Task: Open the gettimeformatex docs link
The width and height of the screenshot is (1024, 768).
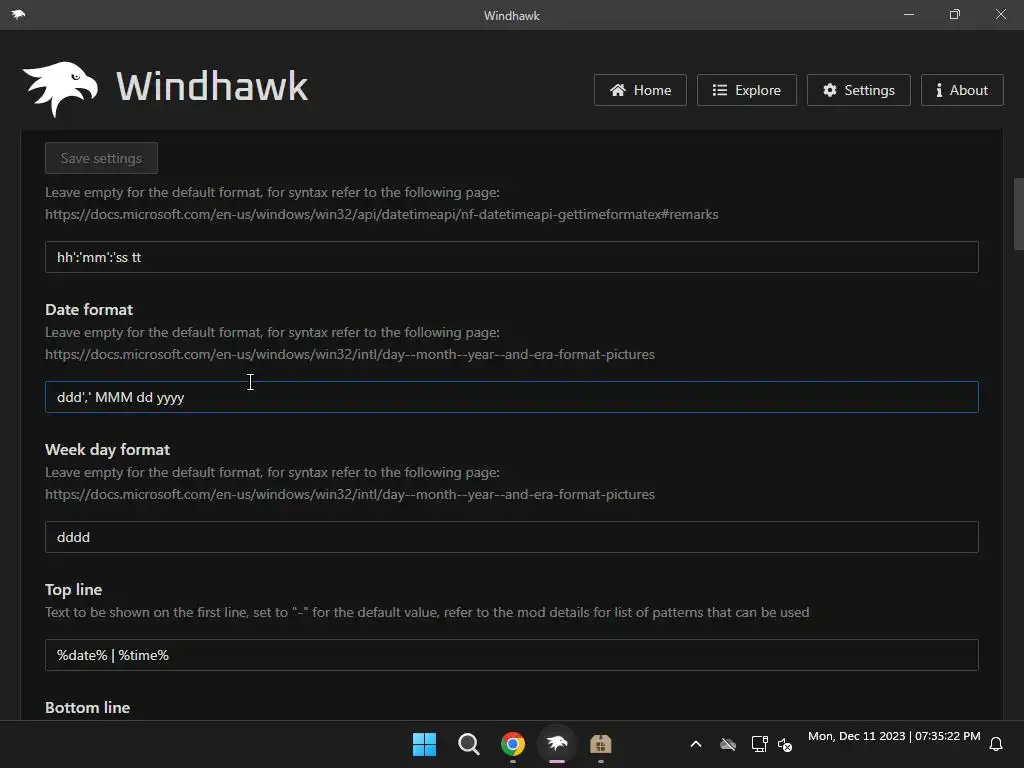Action: point(381,214)
